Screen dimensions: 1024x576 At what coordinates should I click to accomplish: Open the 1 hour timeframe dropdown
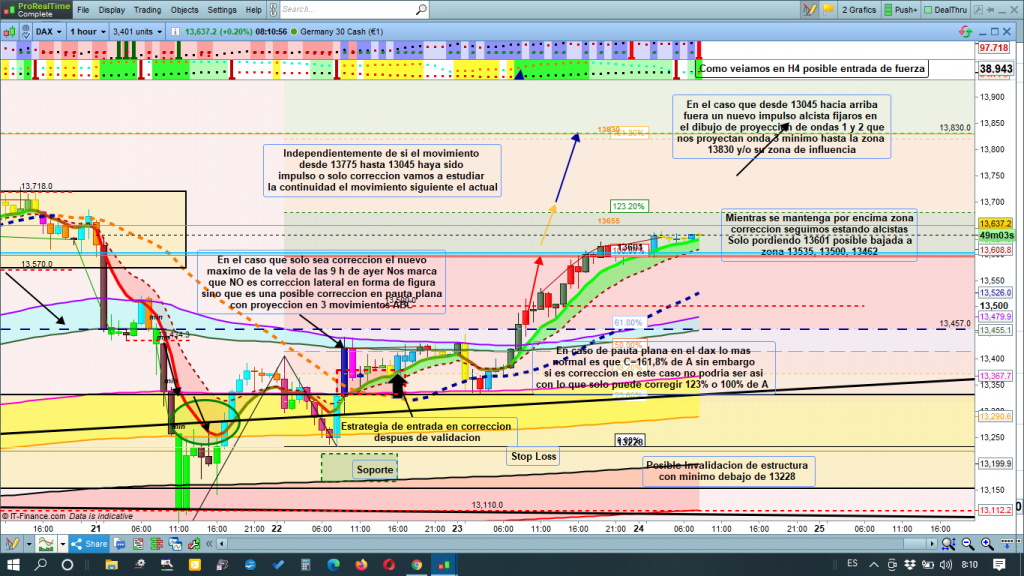88,31
